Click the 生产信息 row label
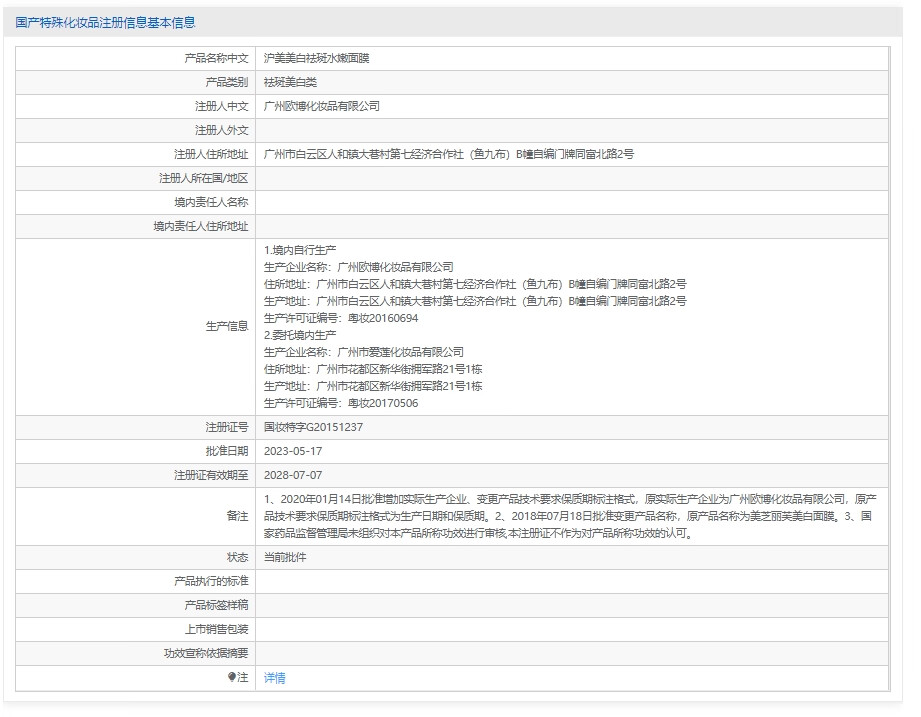The image size is (921, 717). (x=226, y=326)
